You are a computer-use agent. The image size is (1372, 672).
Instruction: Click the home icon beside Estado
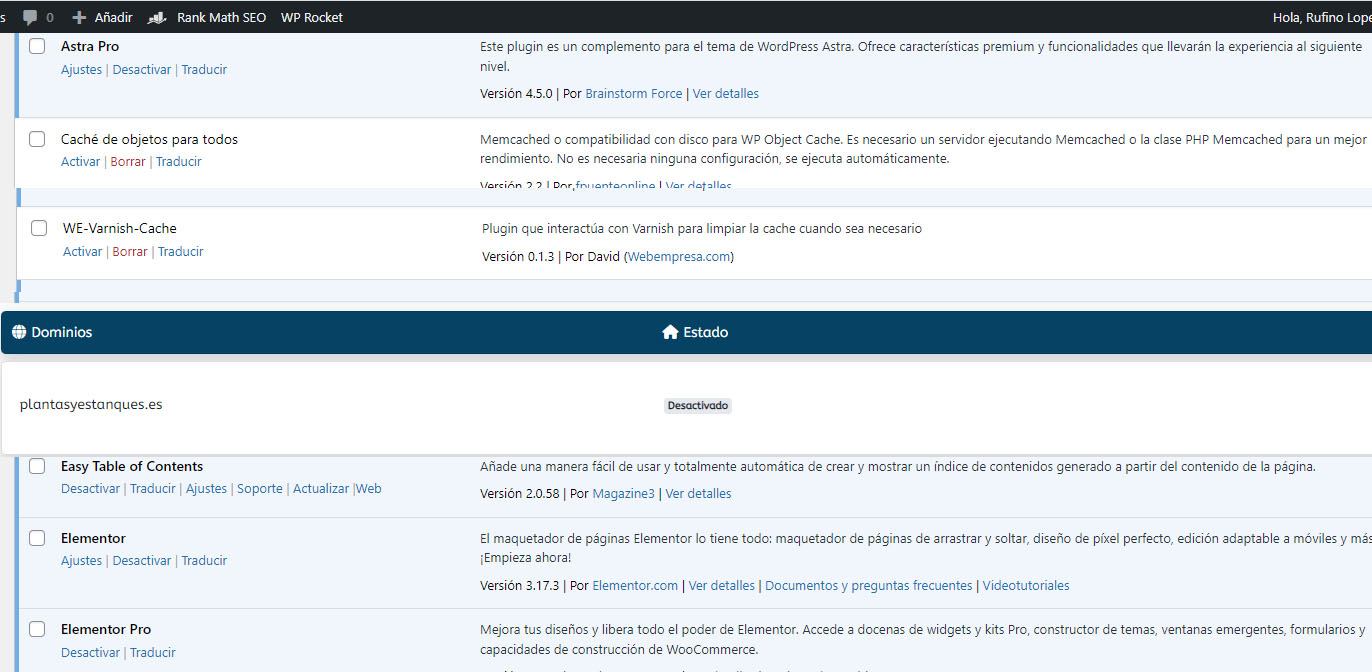click(670, 332)
